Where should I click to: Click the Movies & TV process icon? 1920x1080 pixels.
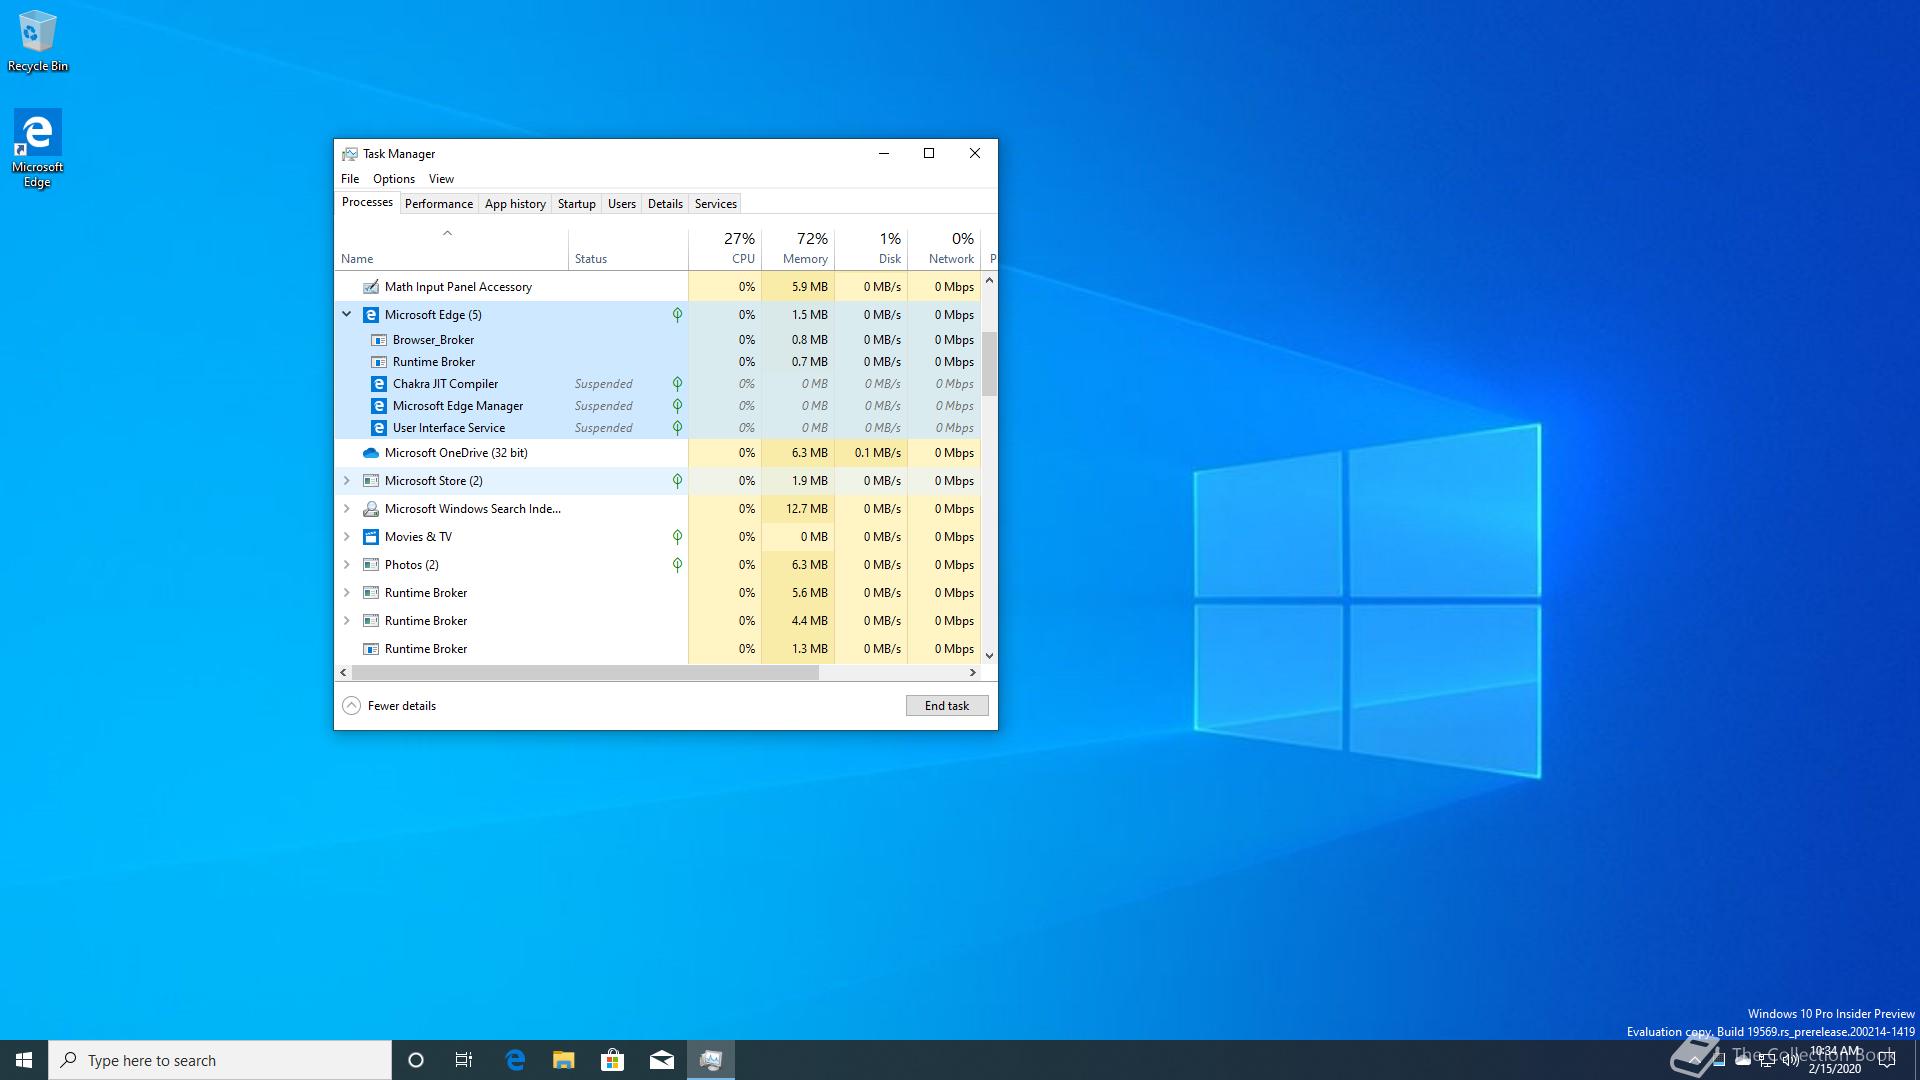click(x=371, y=537)
